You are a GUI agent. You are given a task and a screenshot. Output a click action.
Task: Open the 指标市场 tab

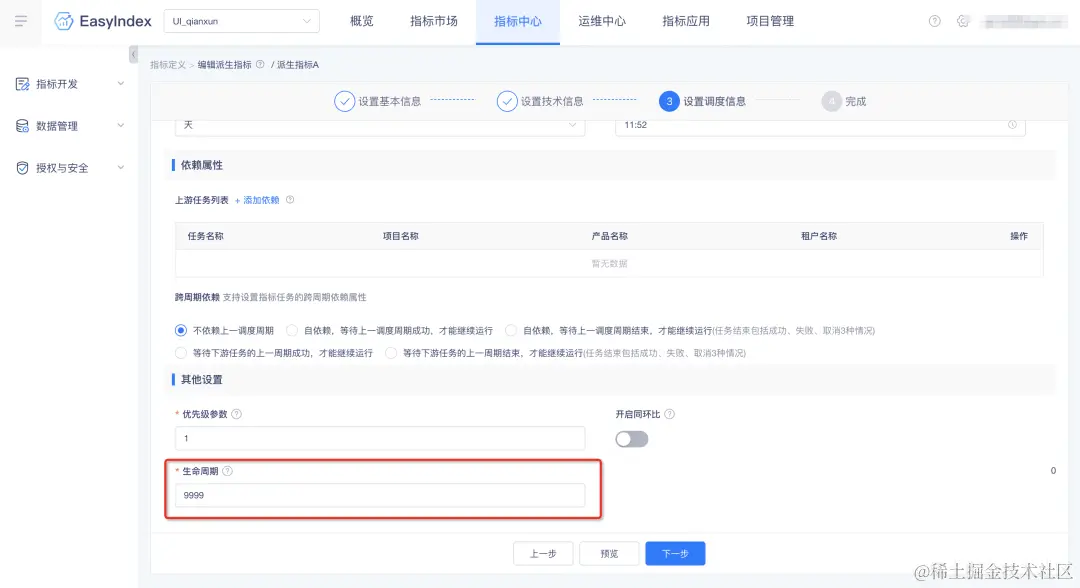pos(433,21)
